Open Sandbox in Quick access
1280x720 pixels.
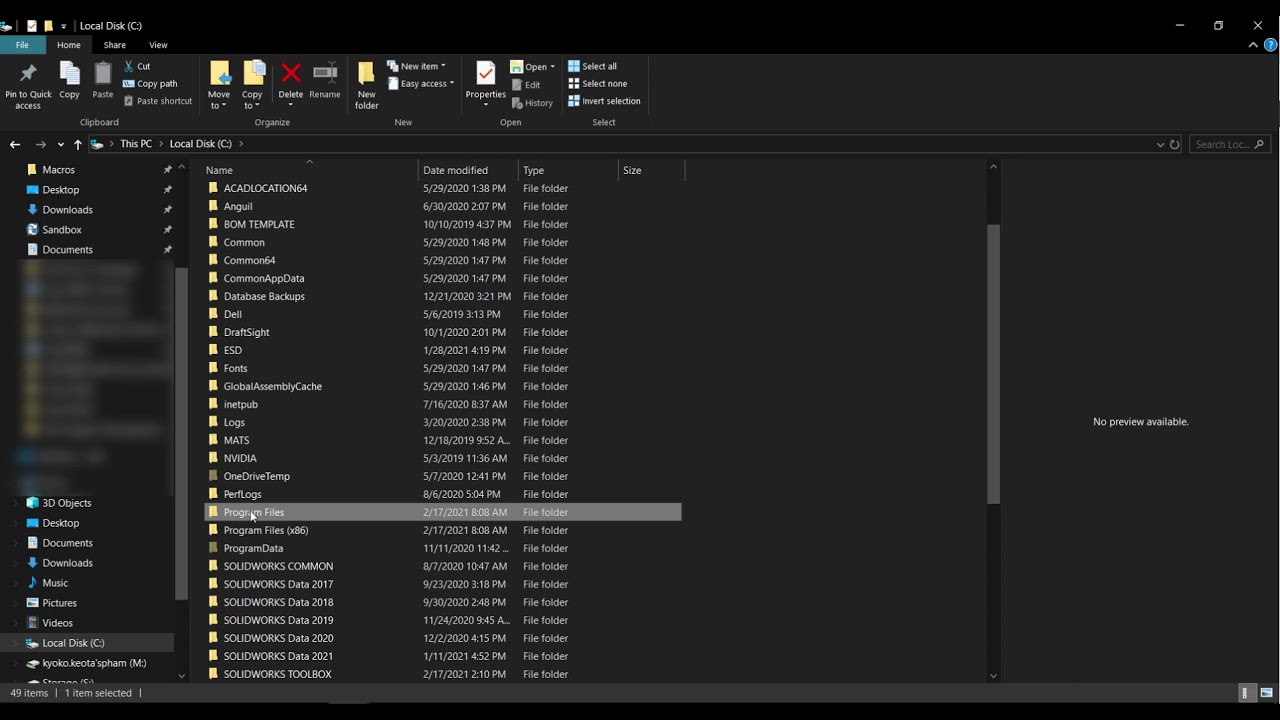[62, 230]
